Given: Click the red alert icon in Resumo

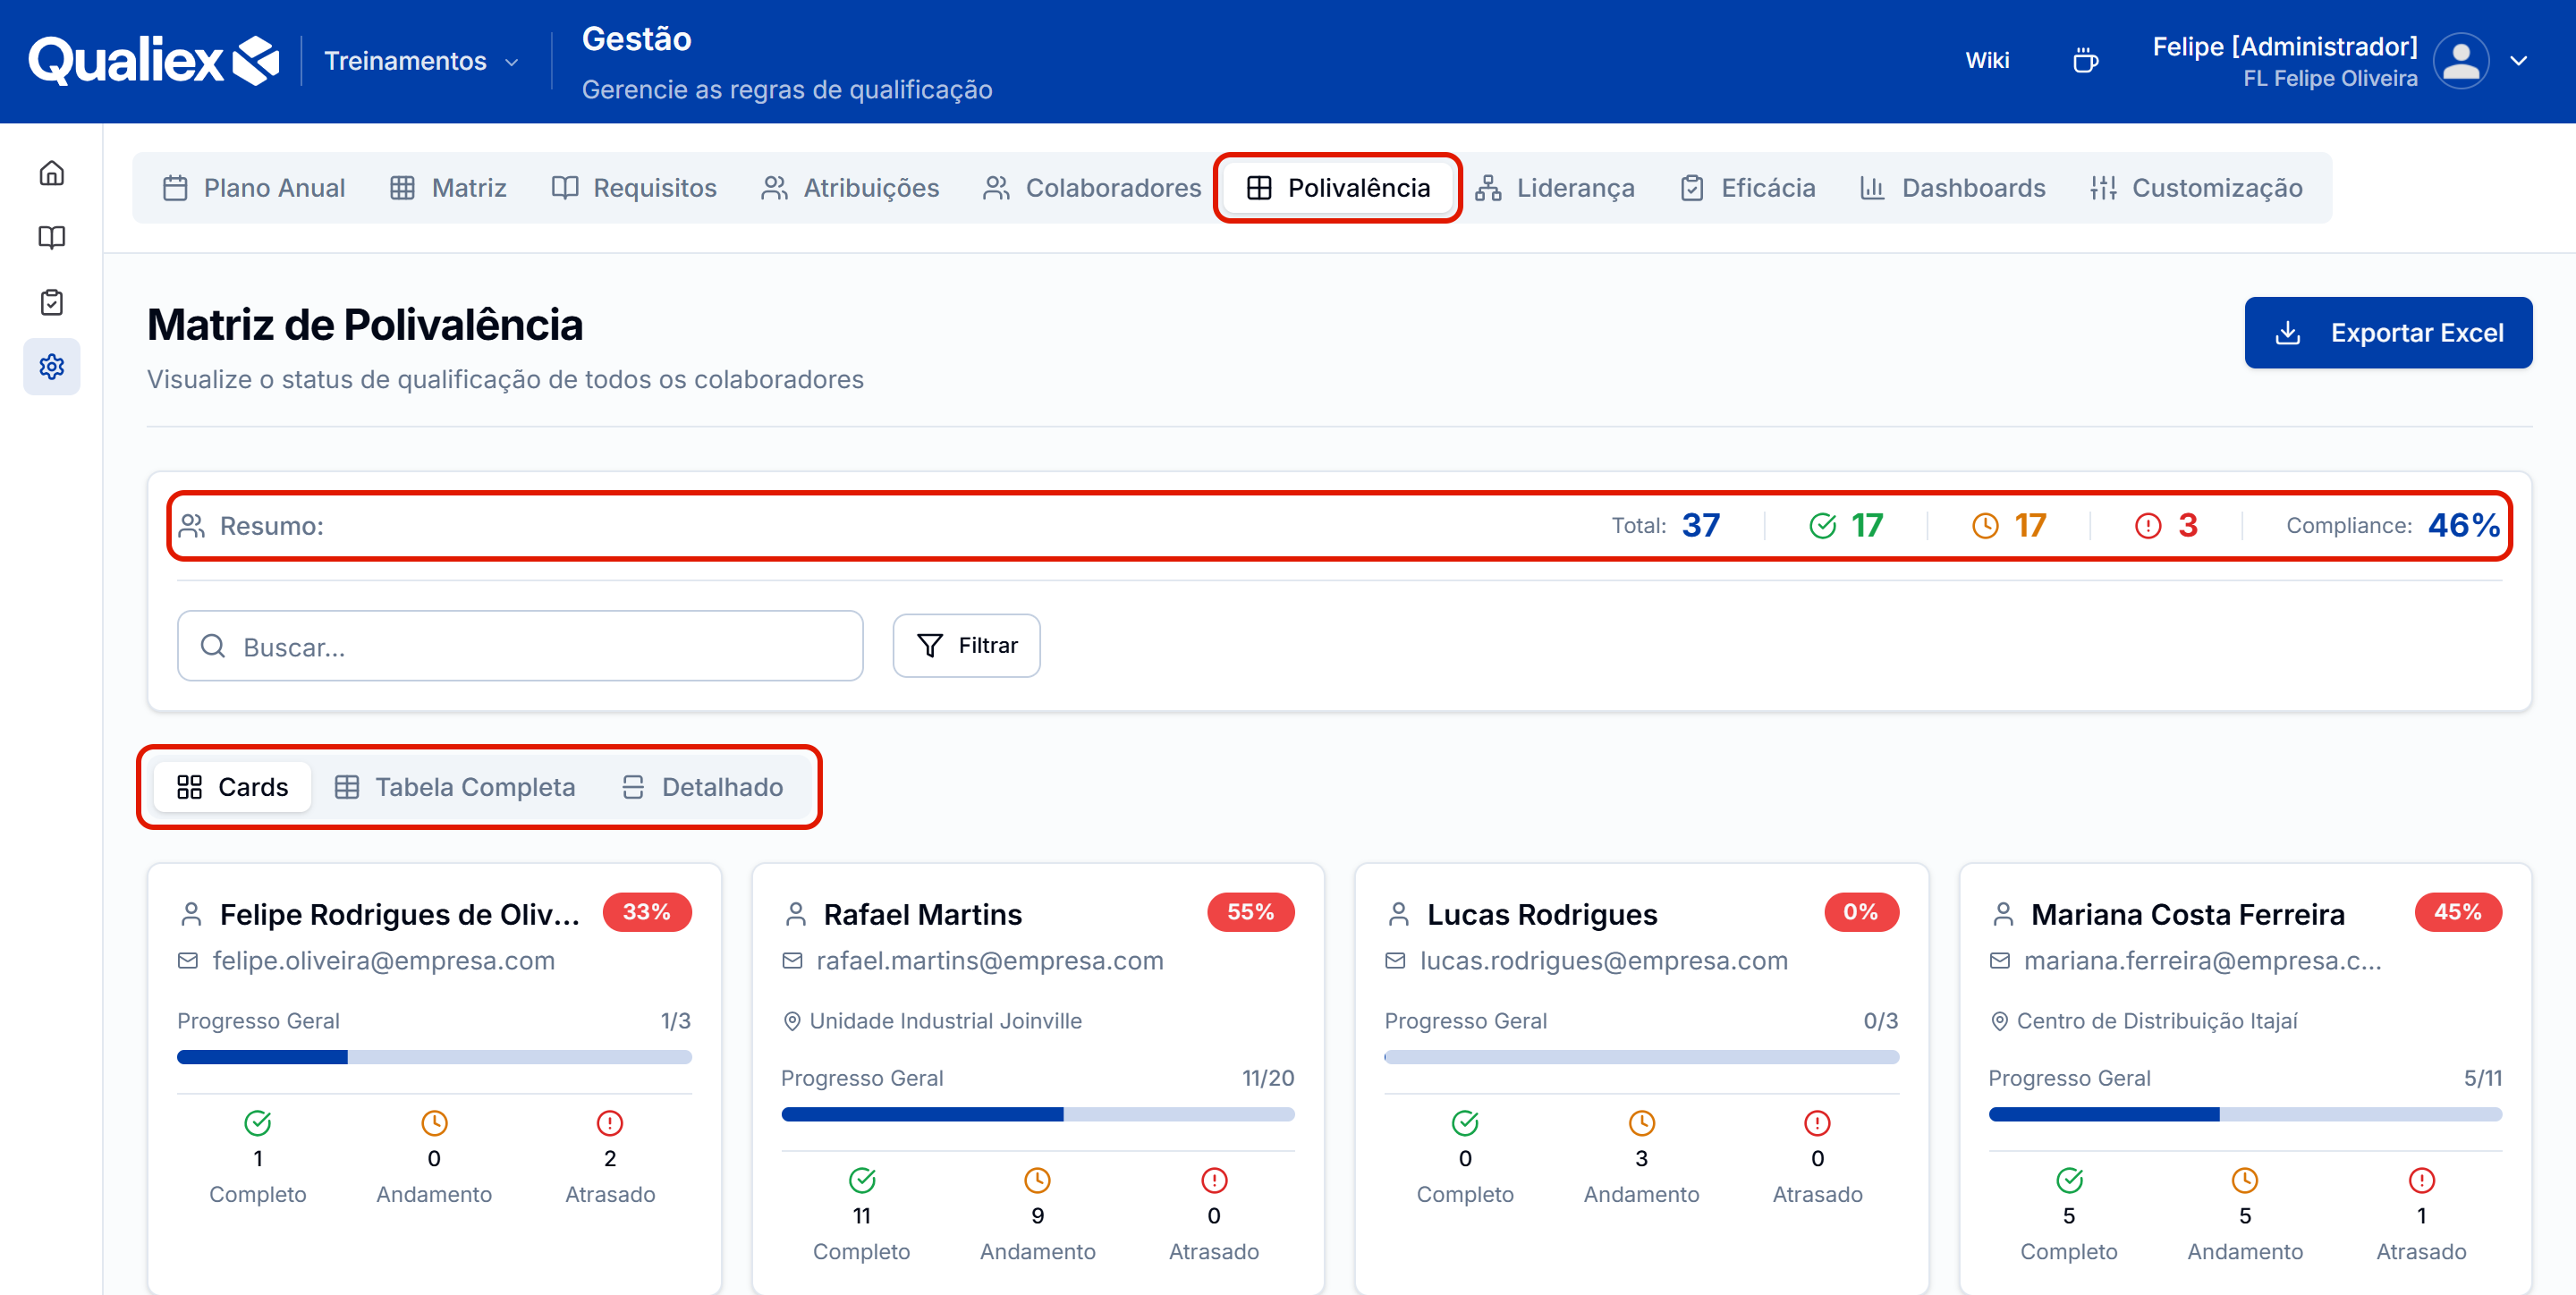Looking at the screenshot, I should [2148, 526].
